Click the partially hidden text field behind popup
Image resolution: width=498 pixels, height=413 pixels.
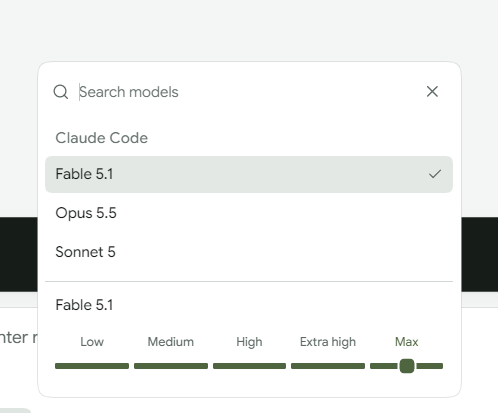pyautogui.click(x=19, y=337)
